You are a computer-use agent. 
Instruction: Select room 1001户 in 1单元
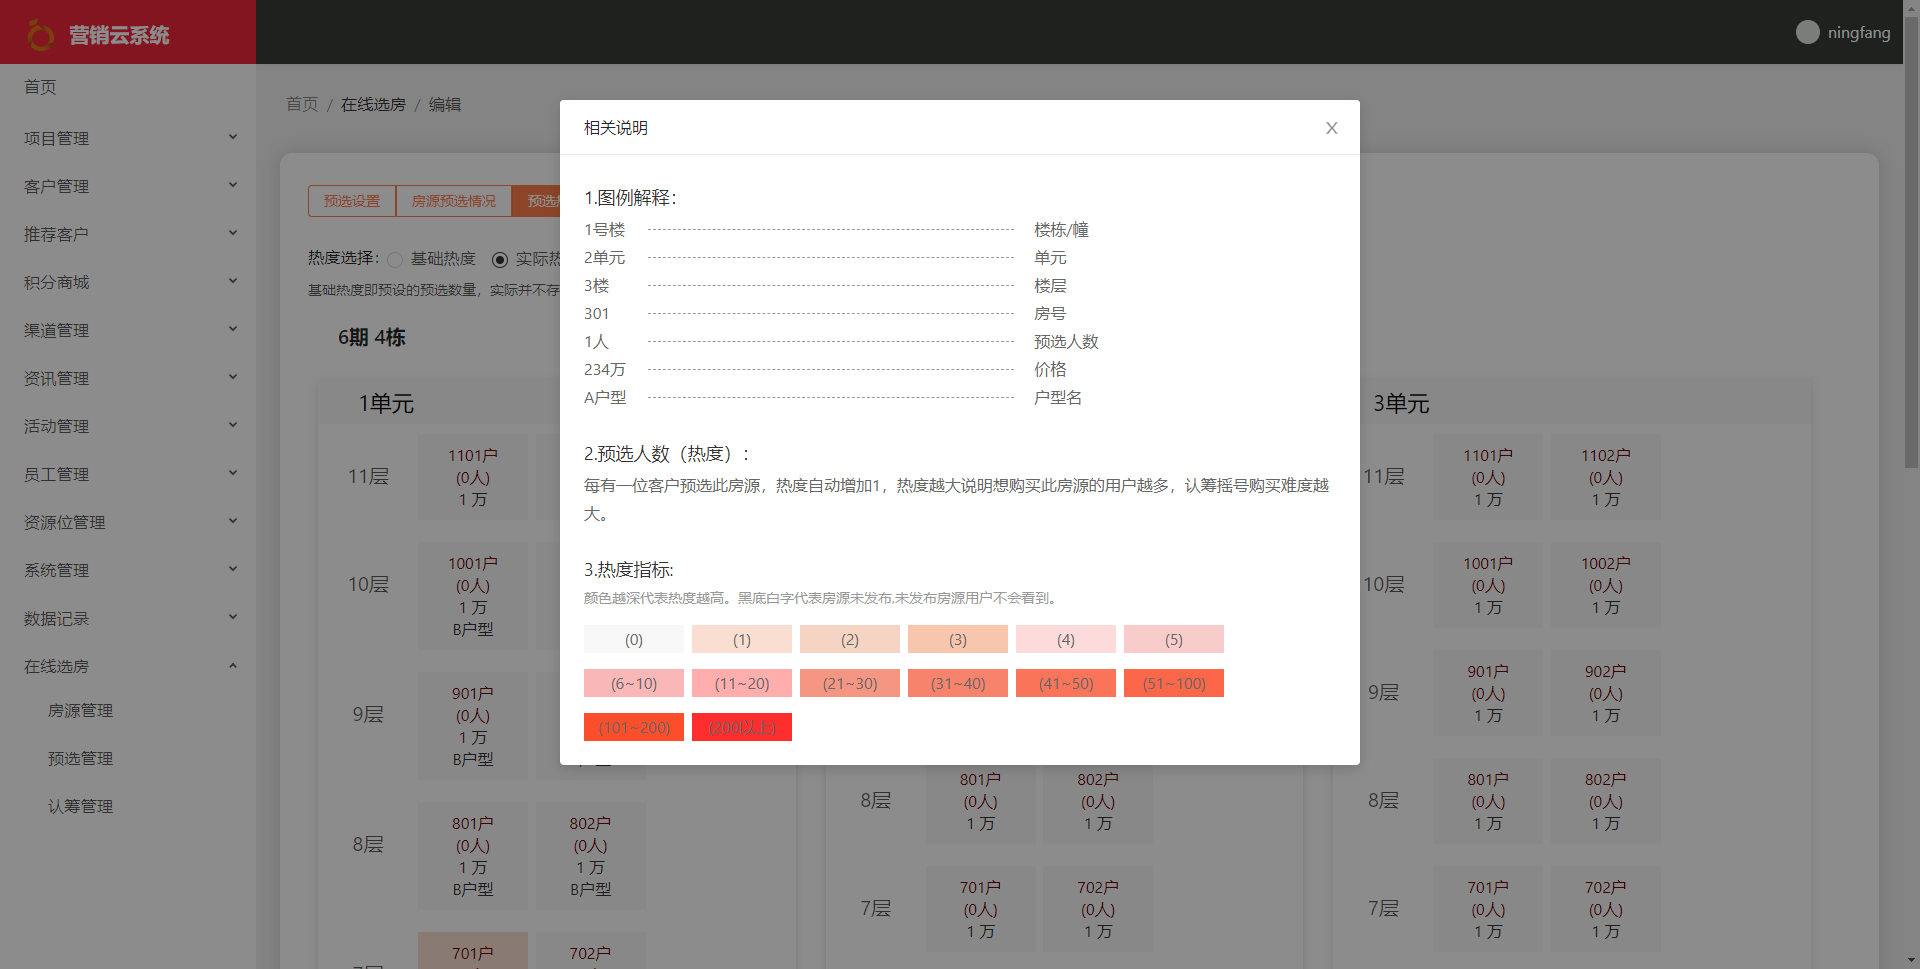click(x=473, y=596)
